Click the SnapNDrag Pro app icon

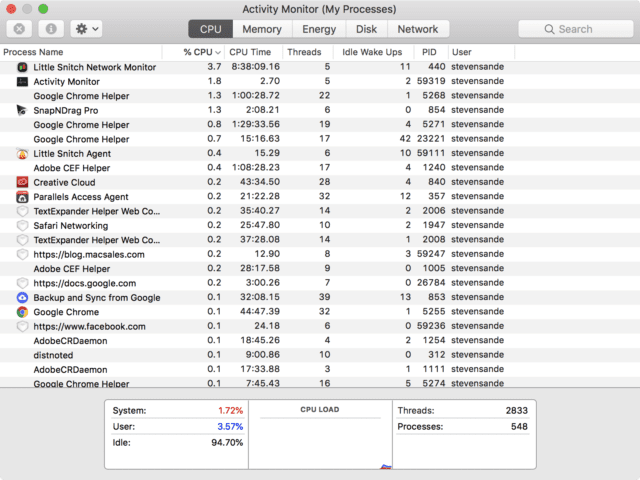click(22, 110)
